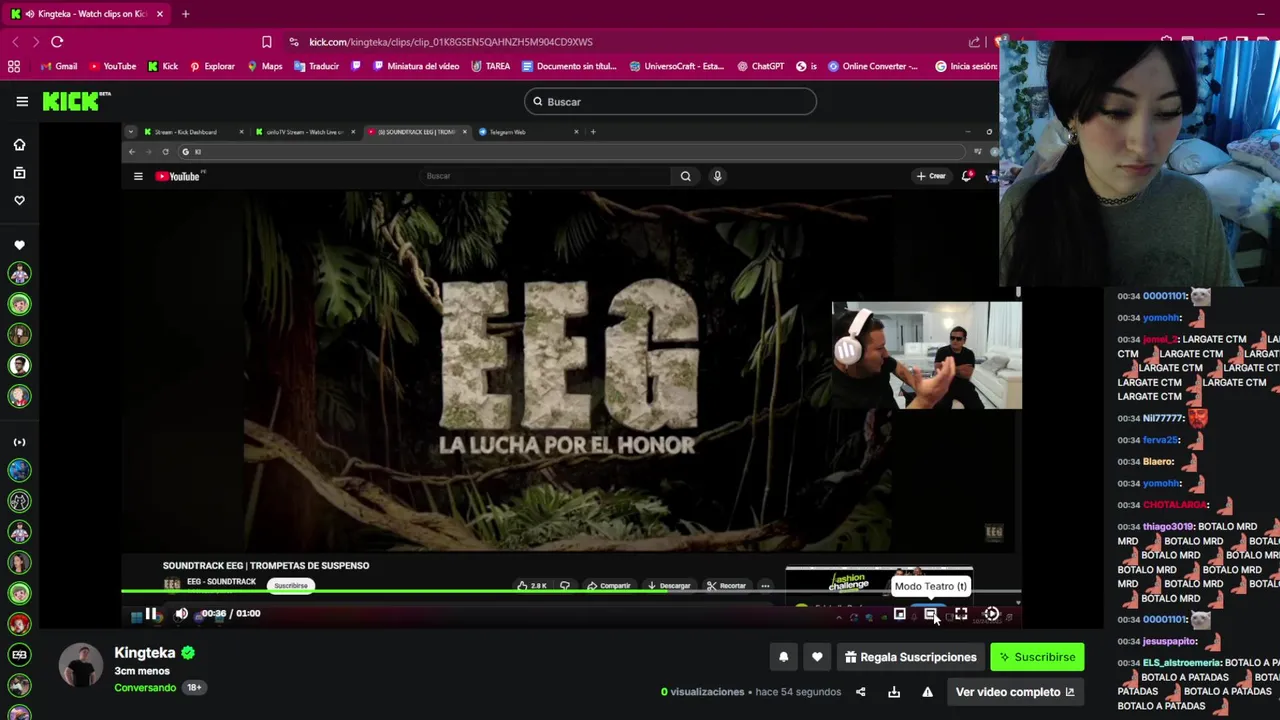Click chat username jesuspapito
Viewport: 1280px width, 720px height.
(x=1169, y=641)
